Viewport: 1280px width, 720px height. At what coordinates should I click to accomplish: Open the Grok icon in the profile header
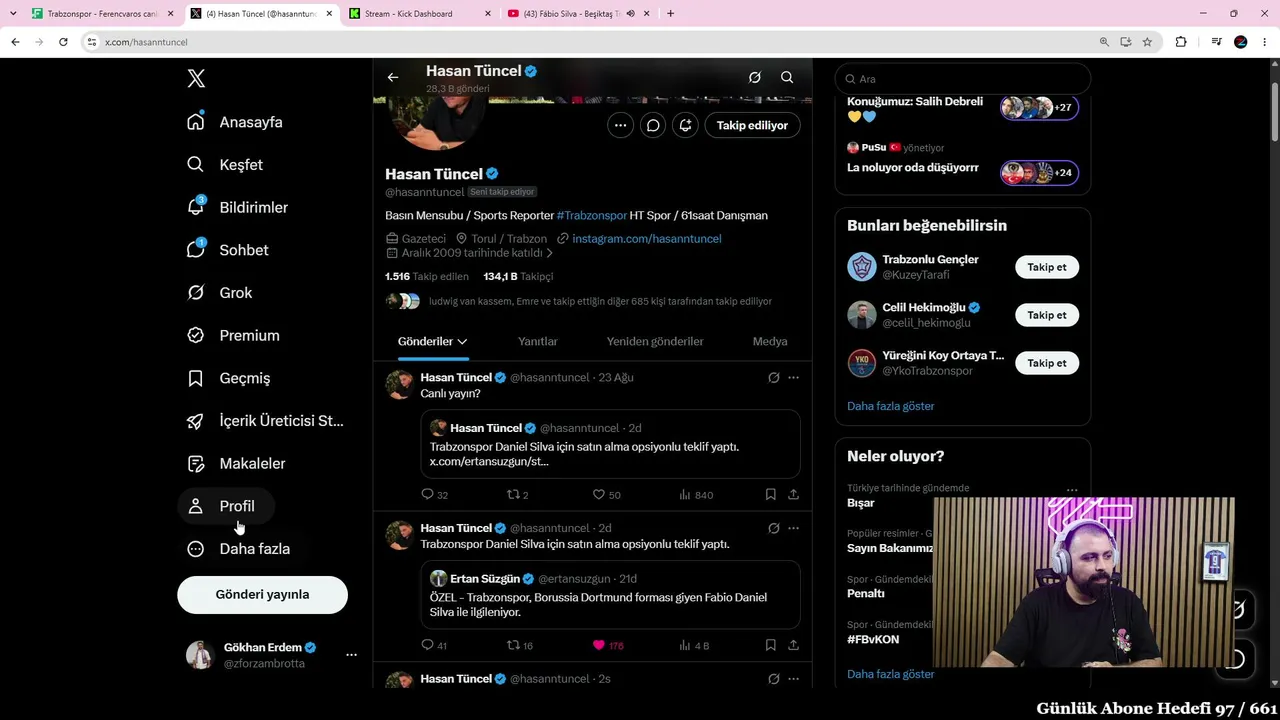[755, 77]
